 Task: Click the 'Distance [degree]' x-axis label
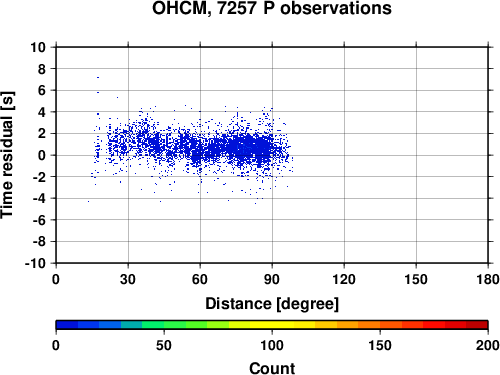pos(272,304)
